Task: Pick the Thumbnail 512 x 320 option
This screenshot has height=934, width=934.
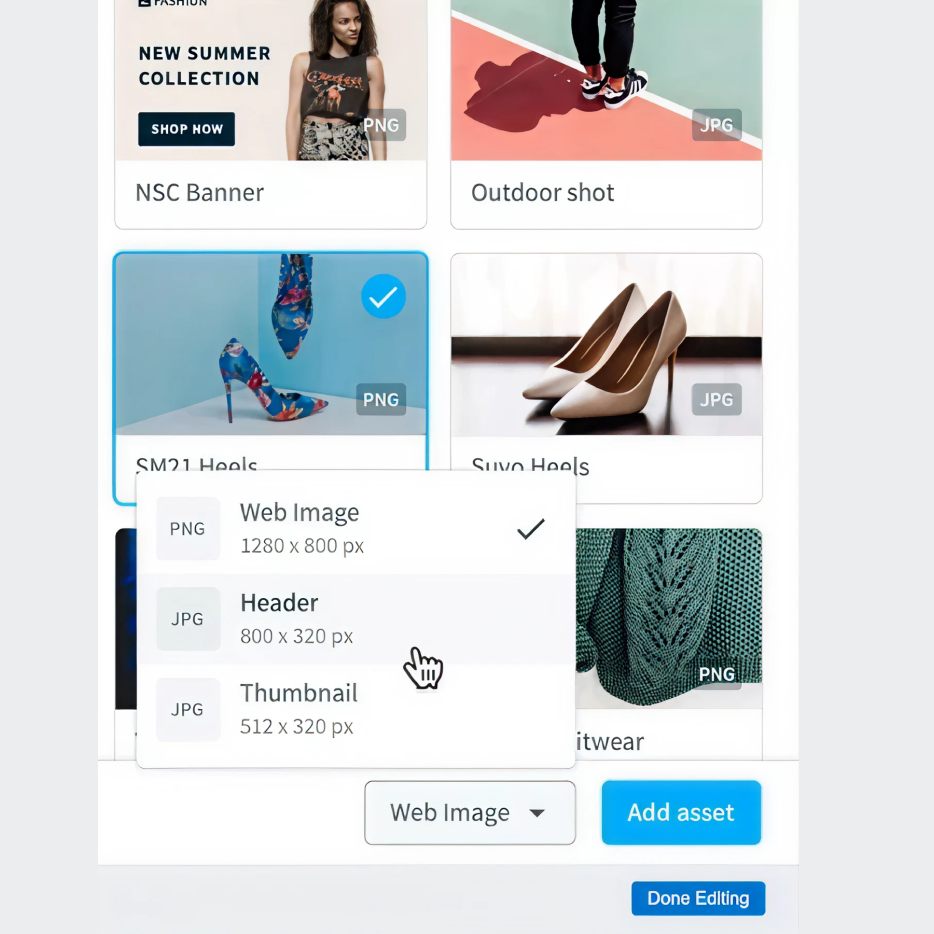Action: pos(356,709)
